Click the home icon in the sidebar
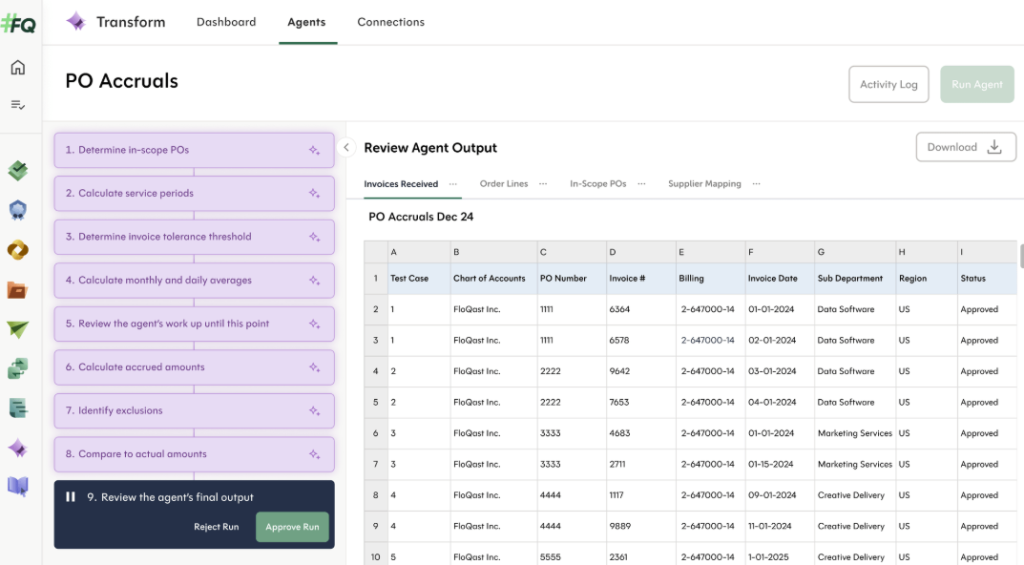The image size is (1024, 565). 17,68
